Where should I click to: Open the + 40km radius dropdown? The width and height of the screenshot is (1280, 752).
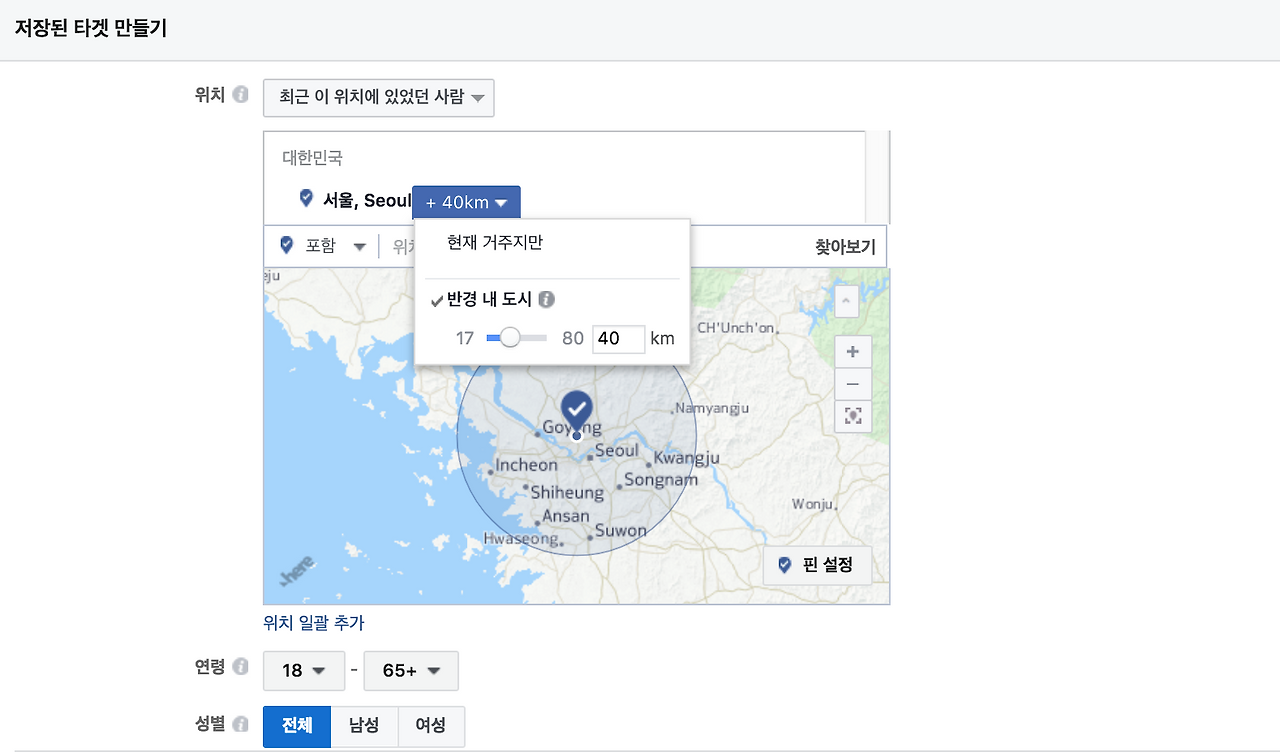(466, 202)
